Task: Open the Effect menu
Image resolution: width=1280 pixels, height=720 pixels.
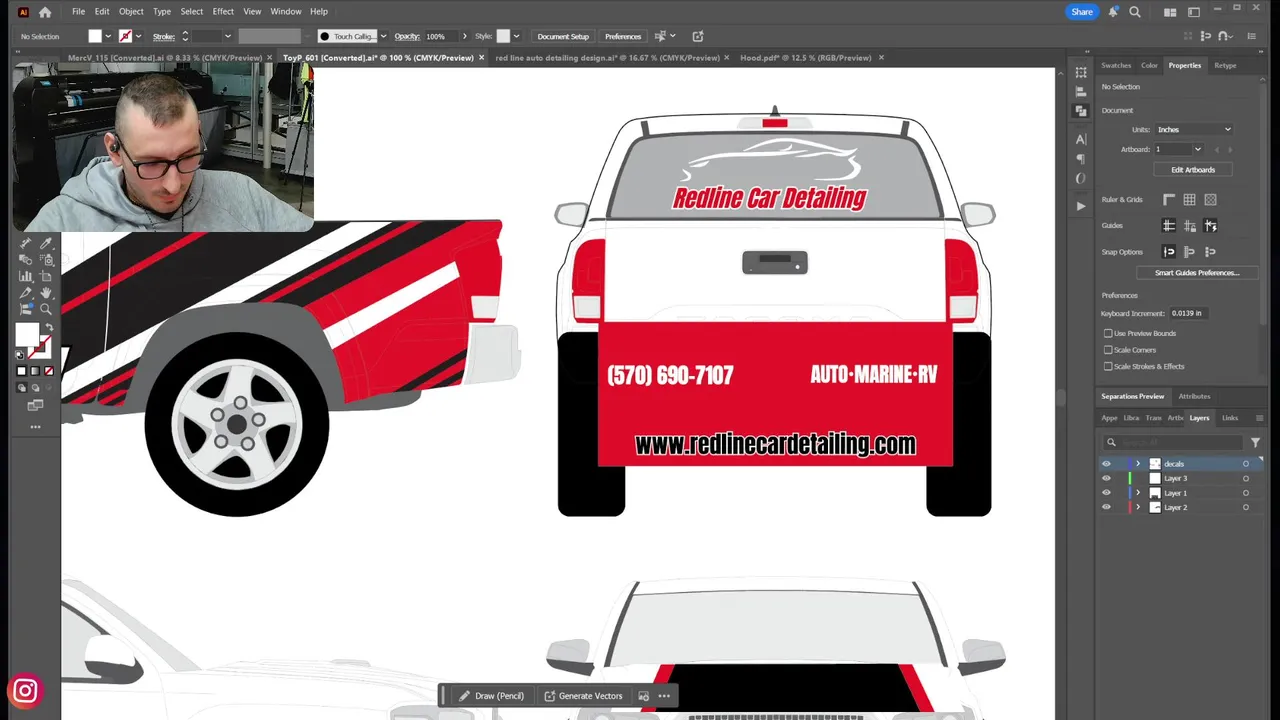Action: click(x=223, y=12)
